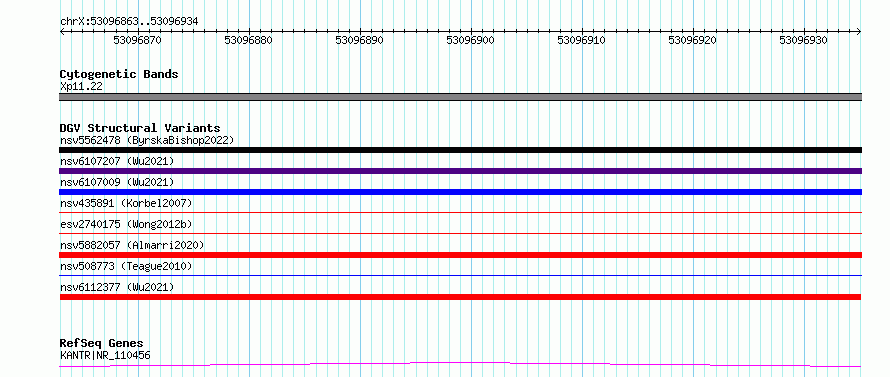Click ruler position 53096920
Viewport: 890px width, 377px height.
click(x=692, y=40)
